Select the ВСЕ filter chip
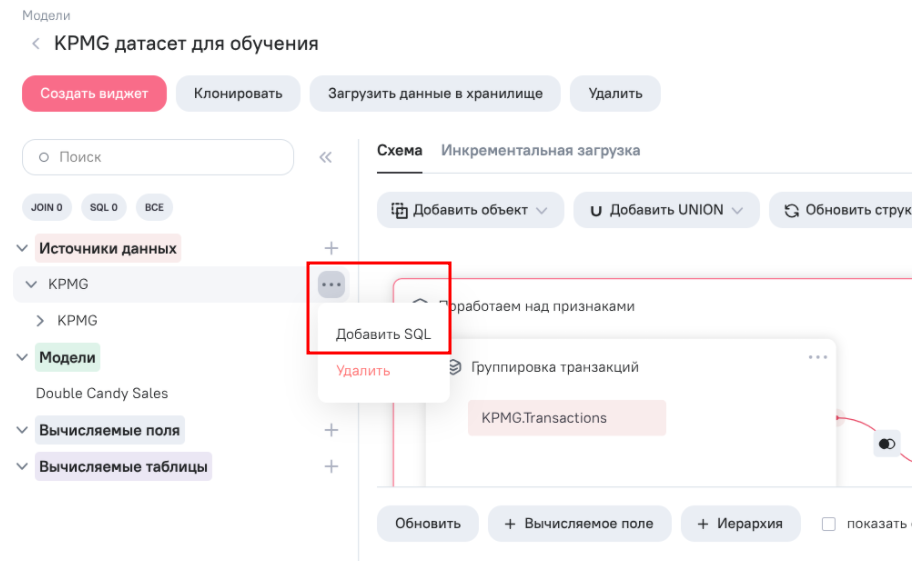912x561 pixels. [154, 208]
